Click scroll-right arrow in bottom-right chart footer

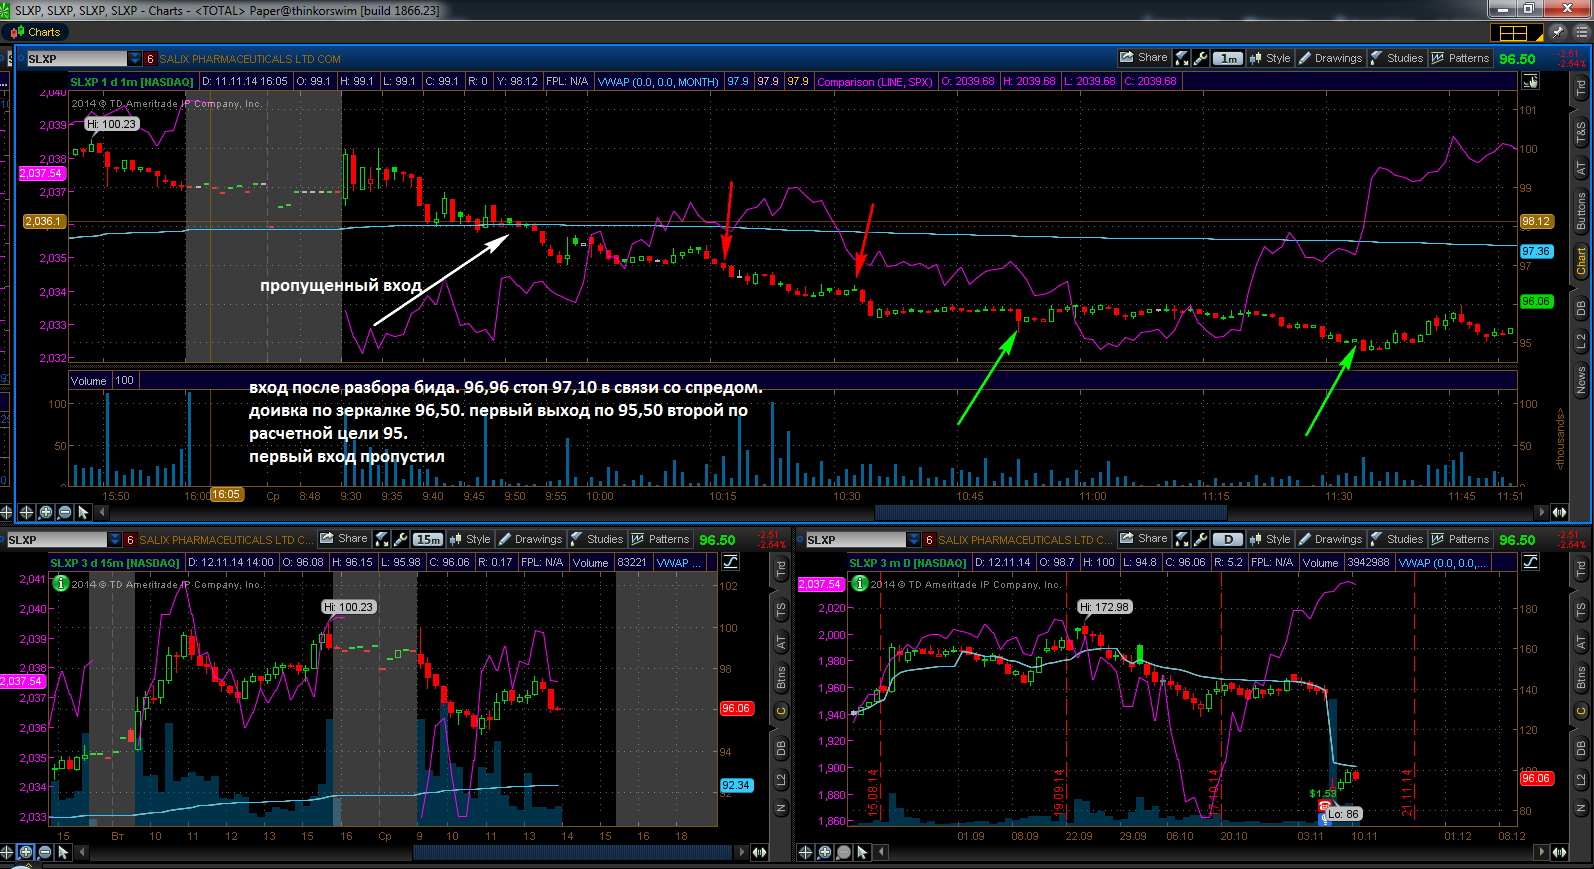(x=1541, y=852)
